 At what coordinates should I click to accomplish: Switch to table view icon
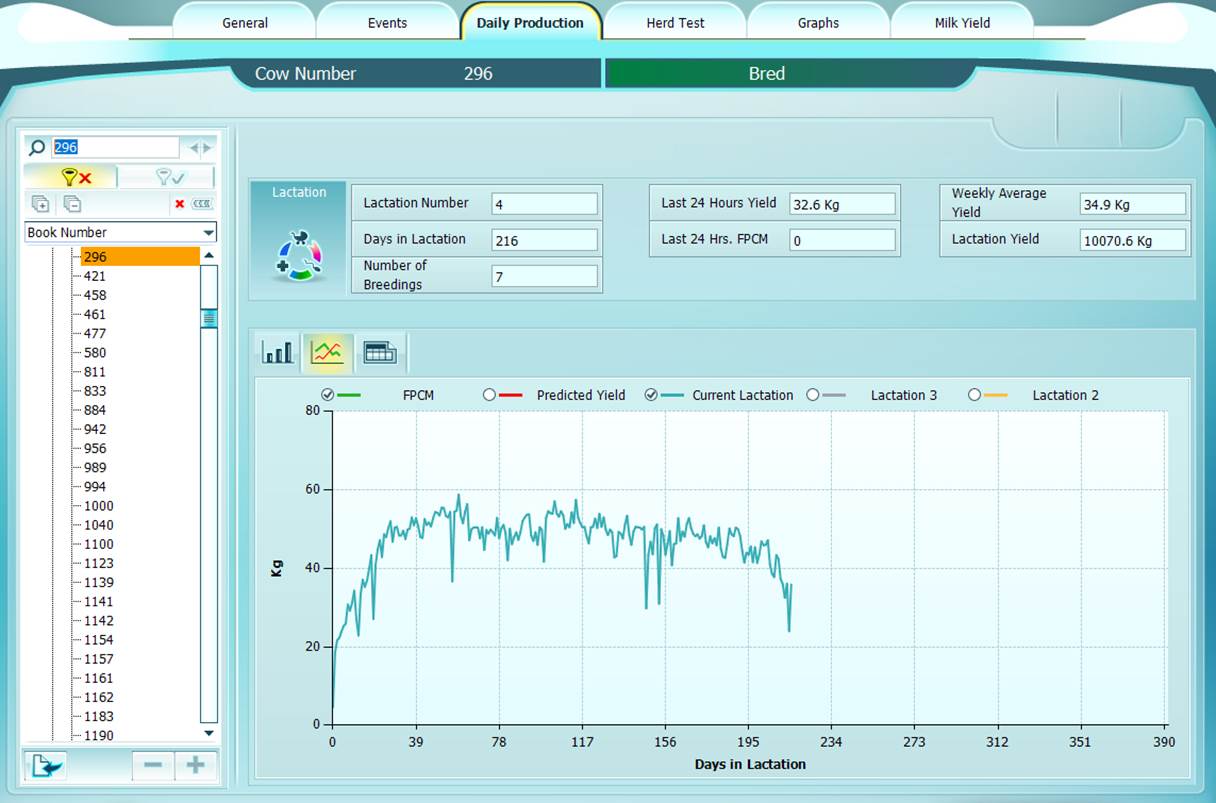(380, 352)
